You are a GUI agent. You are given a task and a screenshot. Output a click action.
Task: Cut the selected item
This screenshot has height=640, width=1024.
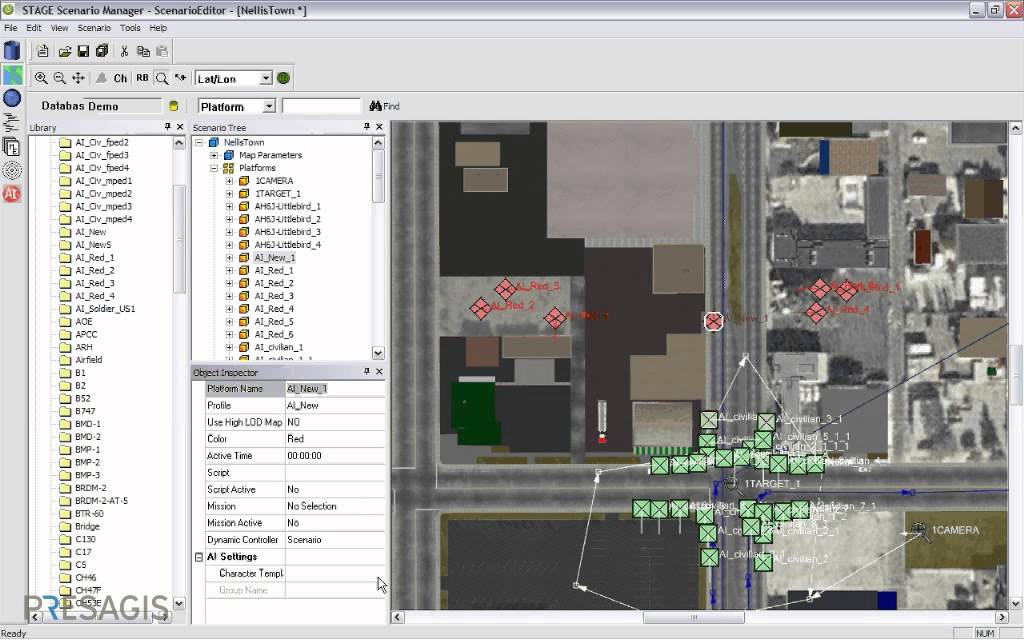point(124,51)
